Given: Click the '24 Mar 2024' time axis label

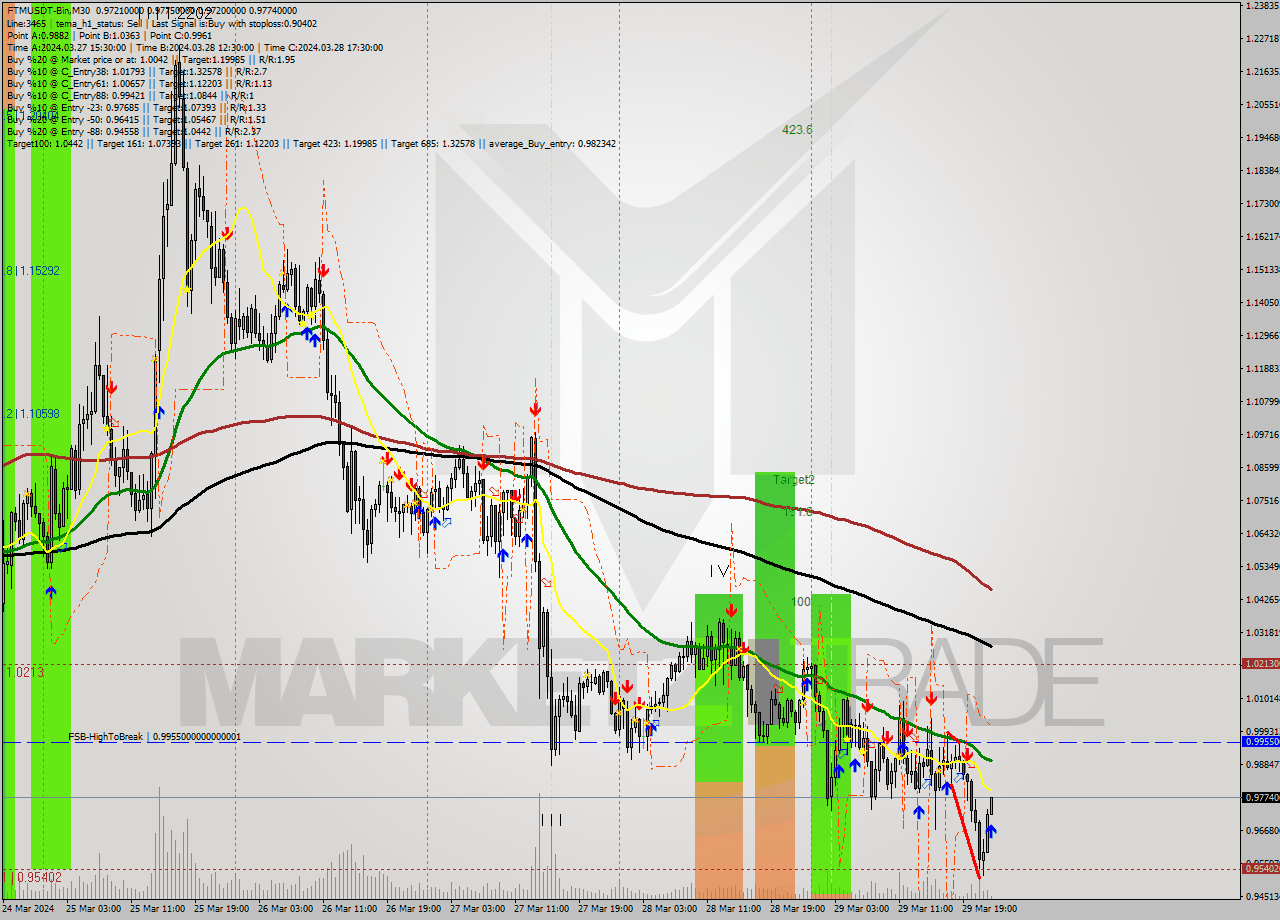Looking at the screenshot, I should [x=28, y=910].
